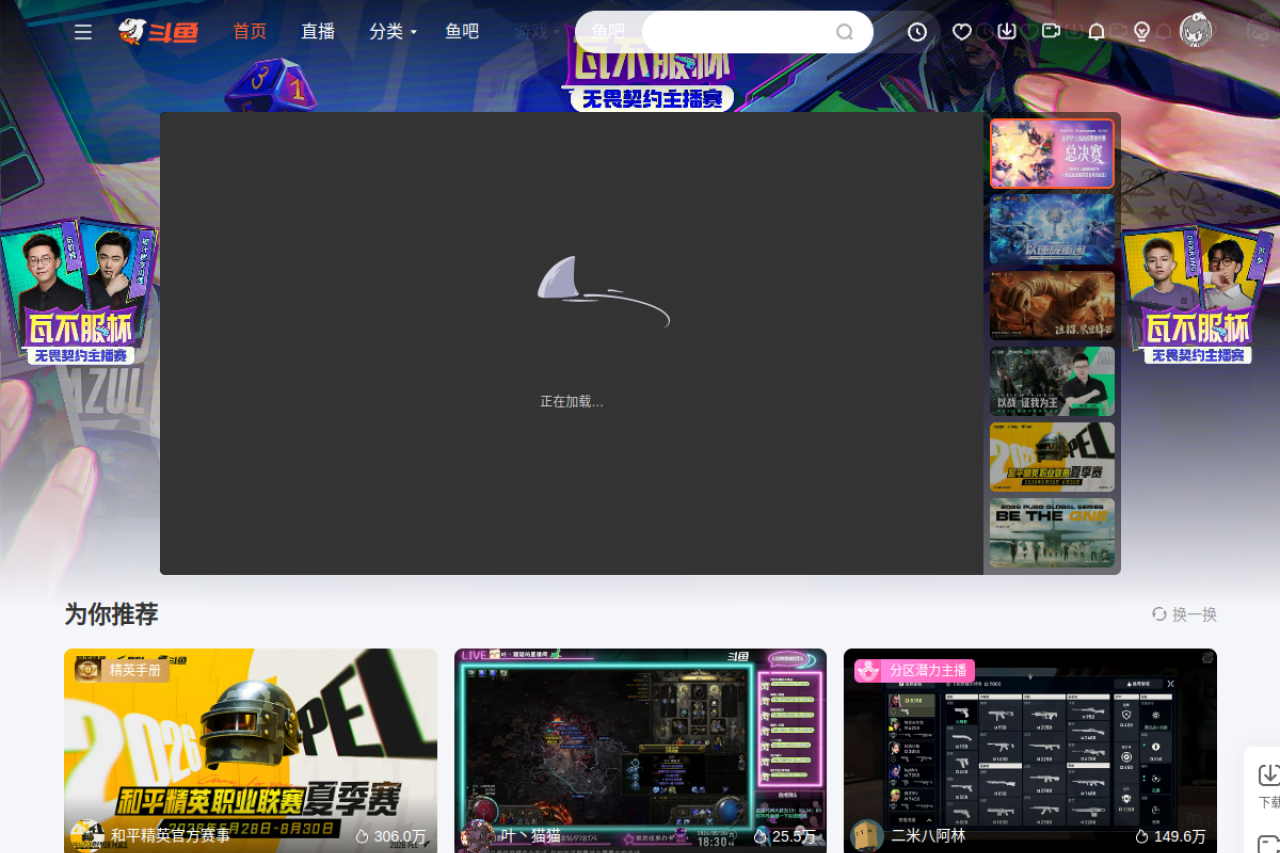Open the neon-framed game stream card image

pyautogui.click(x=641, y=751)
